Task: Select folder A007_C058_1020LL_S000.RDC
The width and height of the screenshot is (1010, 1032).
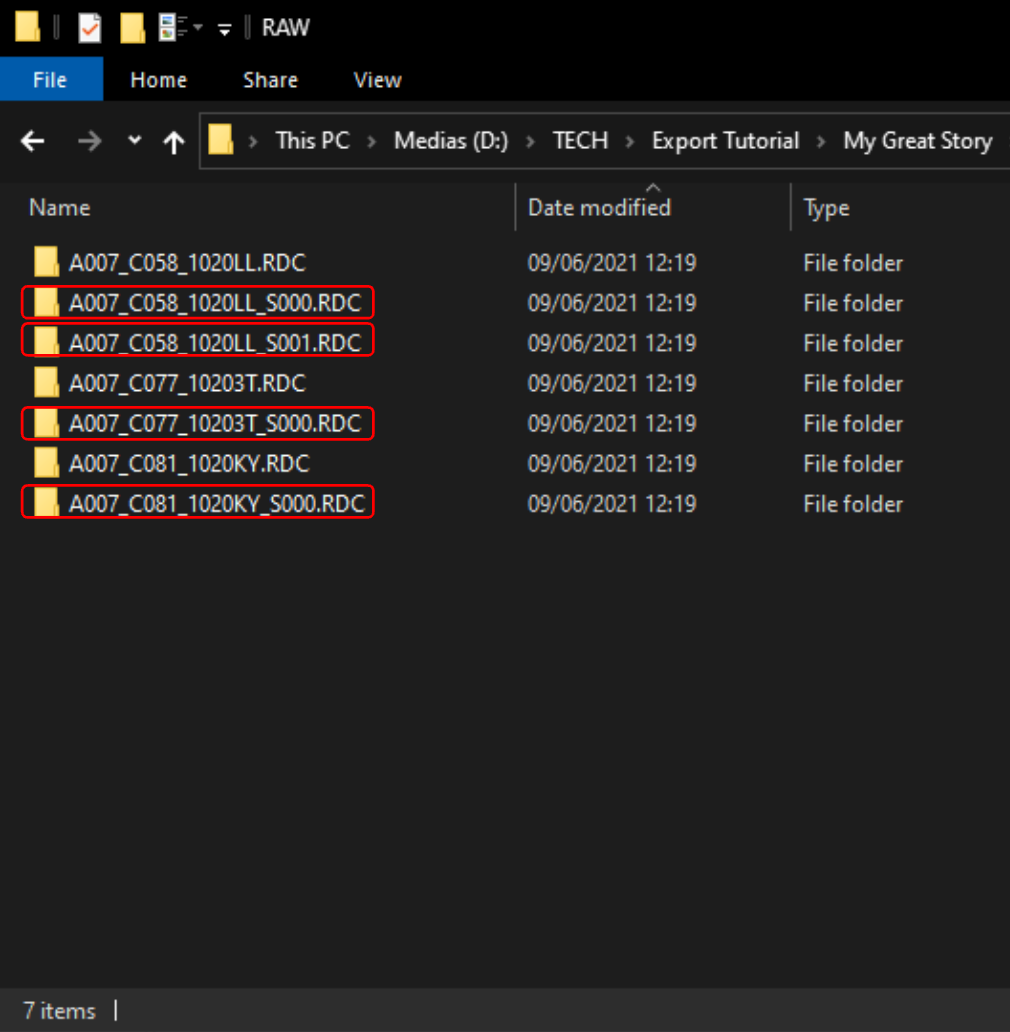Action: (x=215, y=303)
